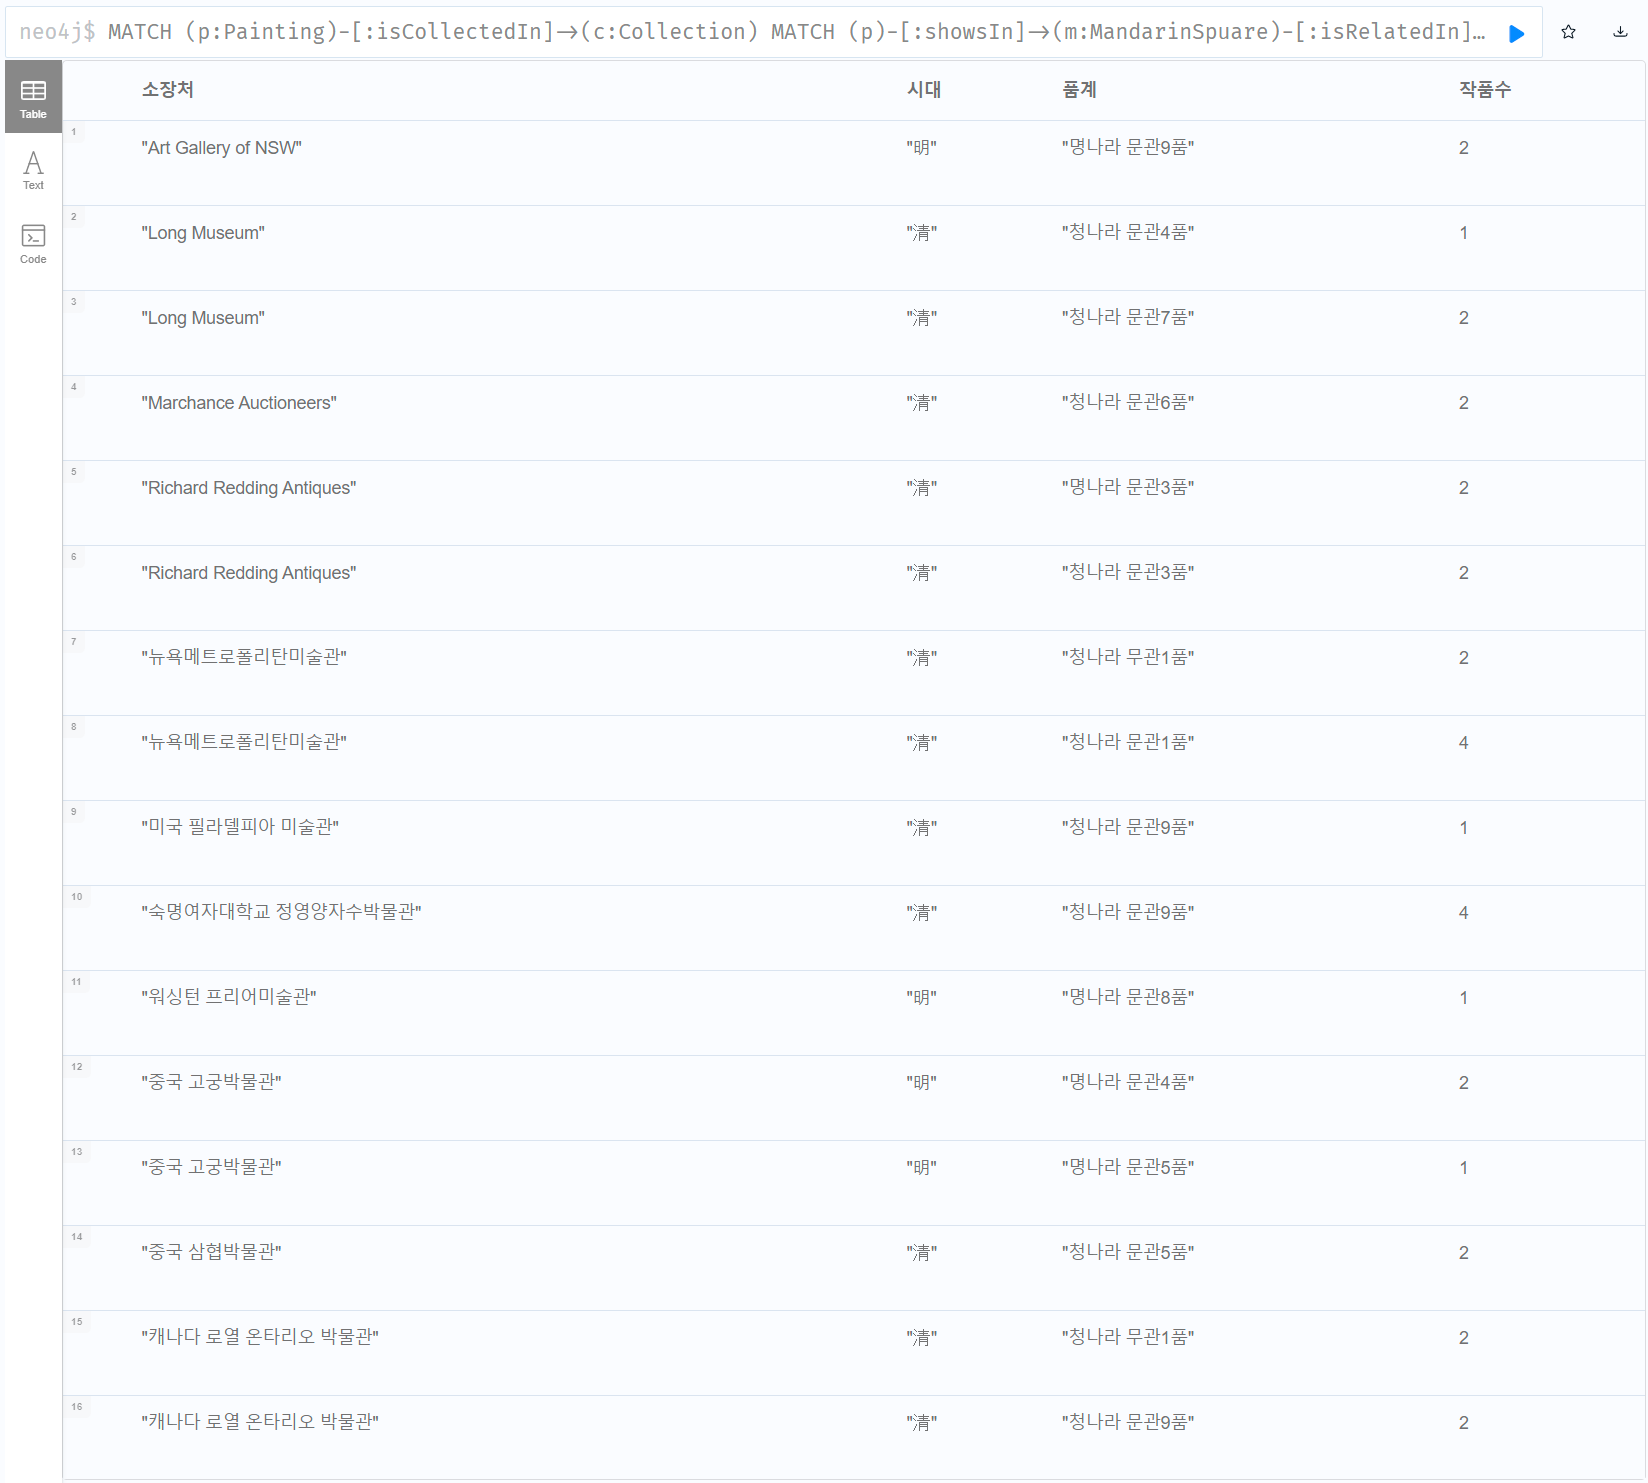
Task: Select the "명나라 문관8품" rank cell
Action: click(1127, 997)
